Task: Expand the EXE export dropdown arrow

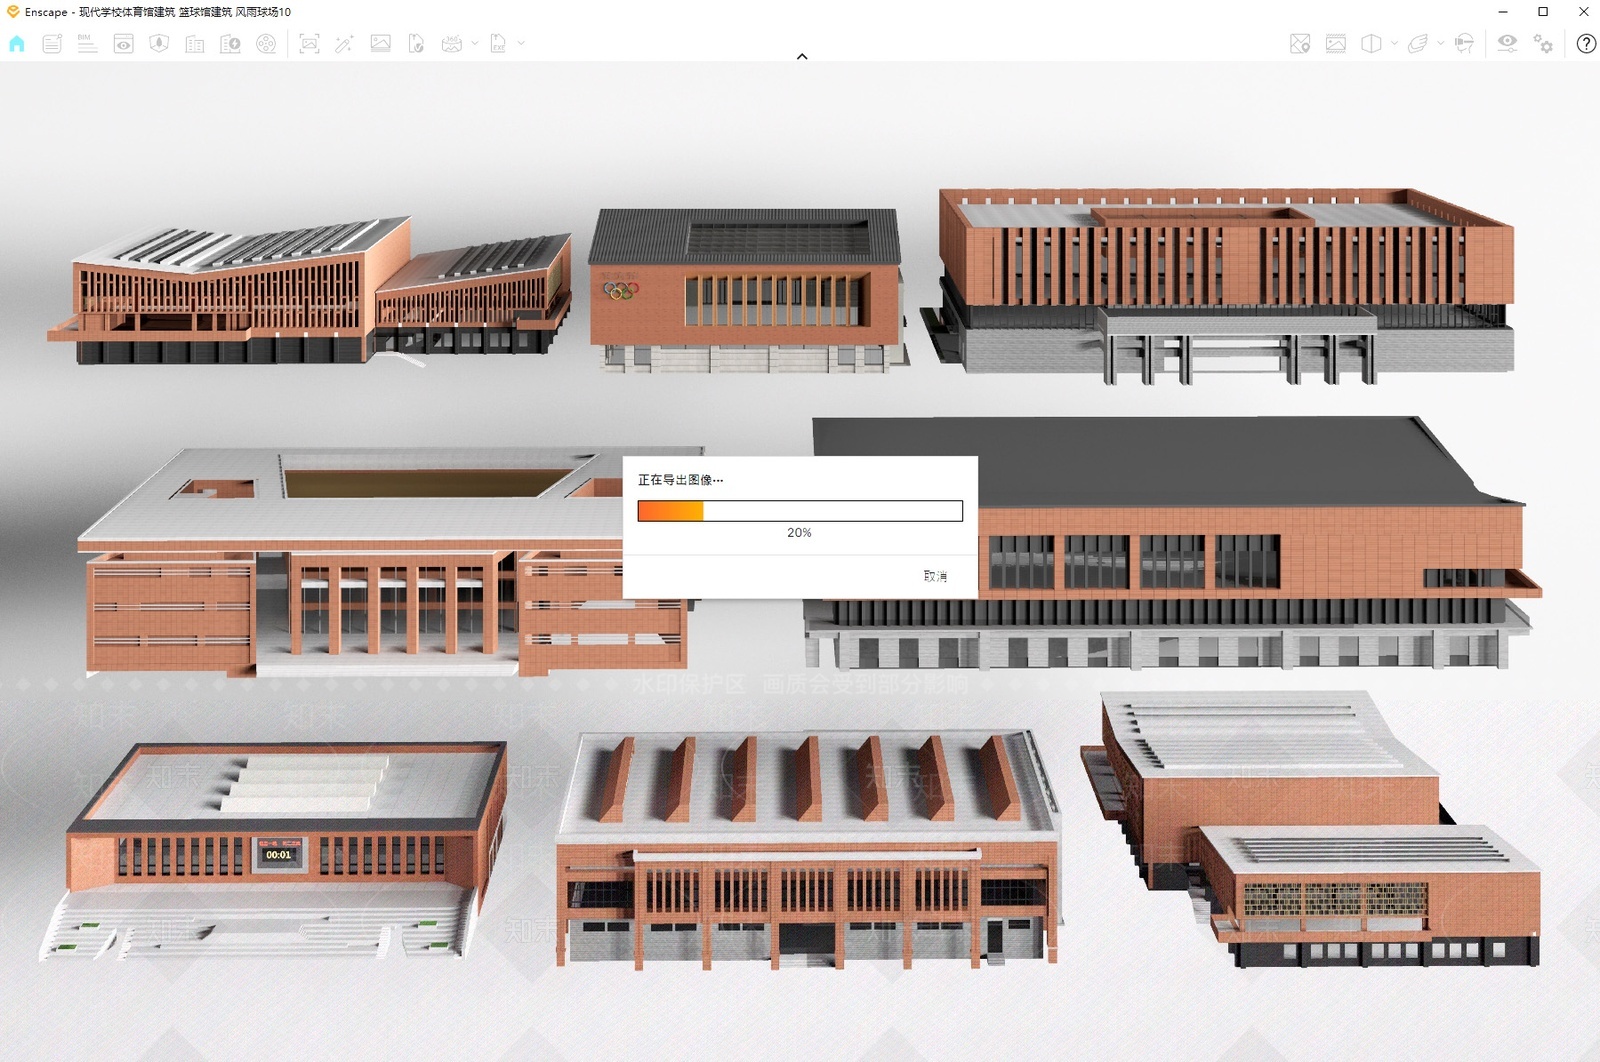Action: (x=521, y=44)
